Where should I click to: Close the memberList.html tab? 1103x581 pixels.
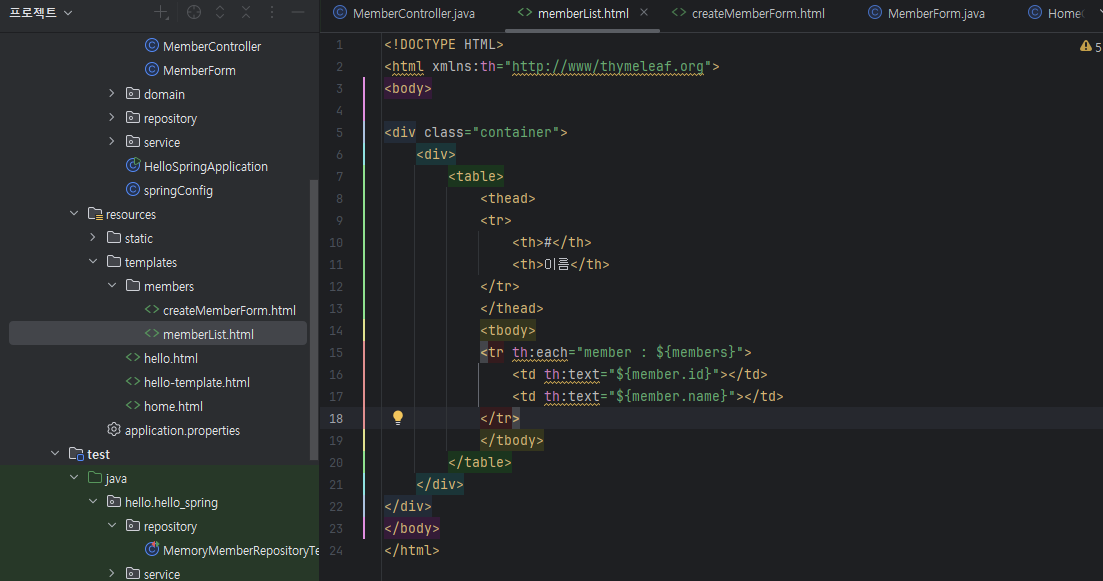644,13
